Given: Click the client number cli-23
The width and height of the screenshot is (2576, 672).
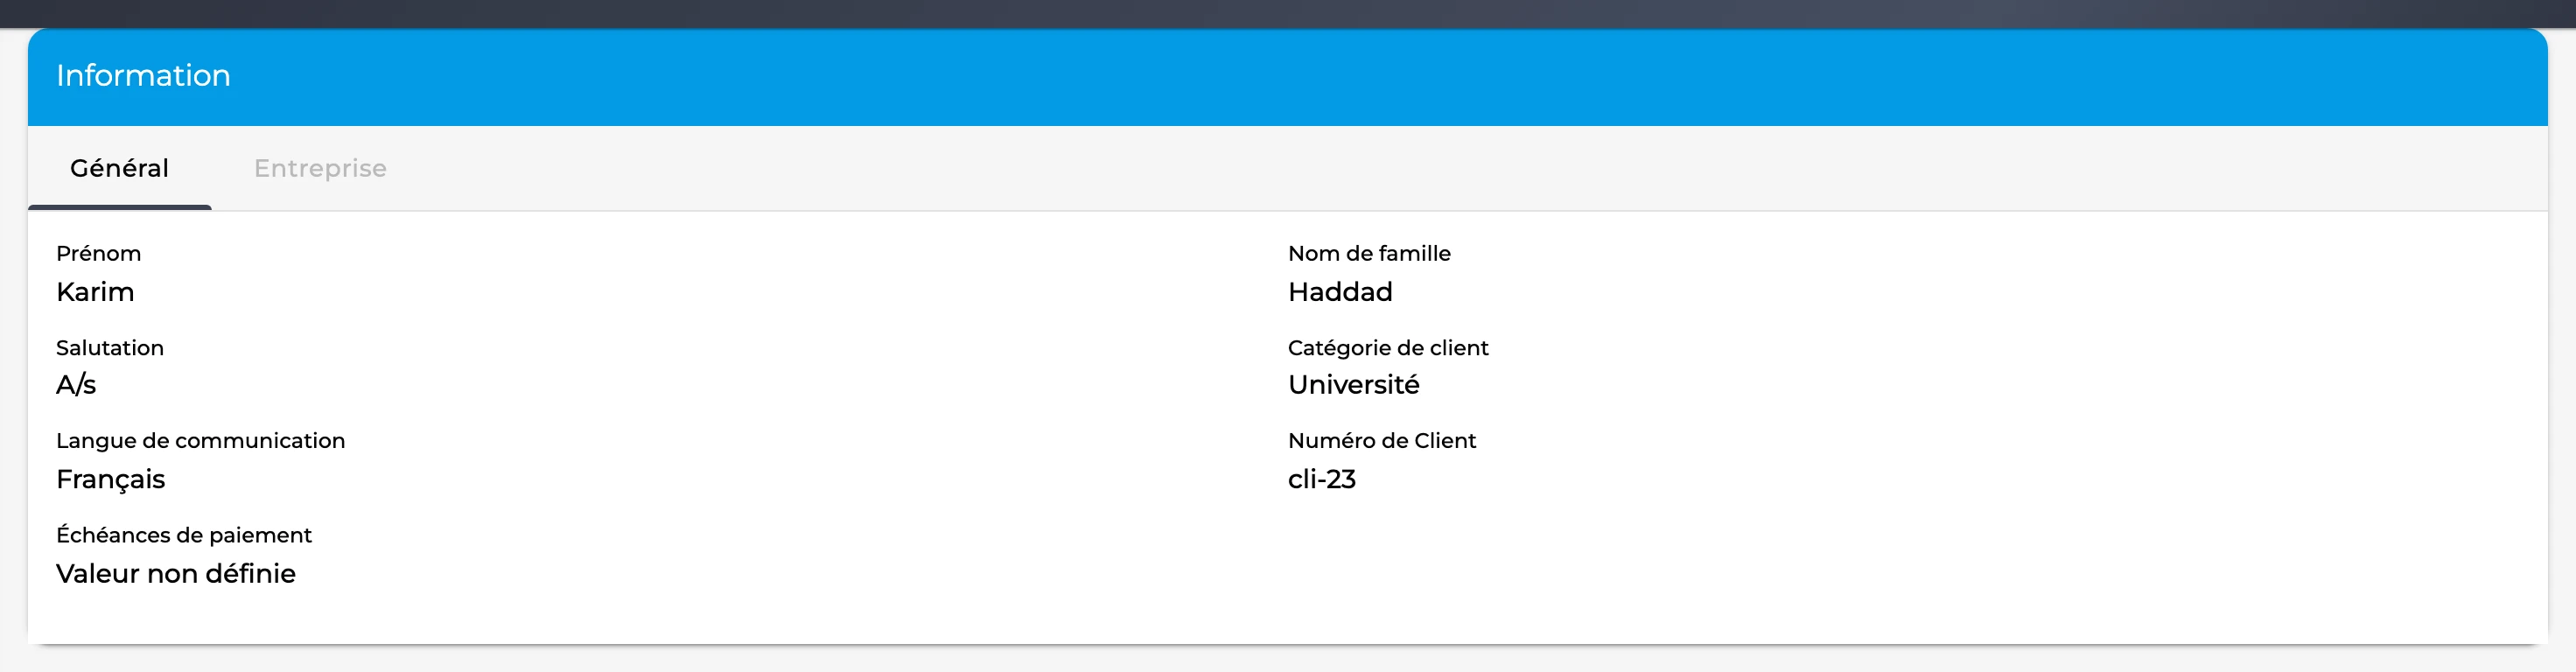Looking at the screenshot, I should [x=1322, y=479].
